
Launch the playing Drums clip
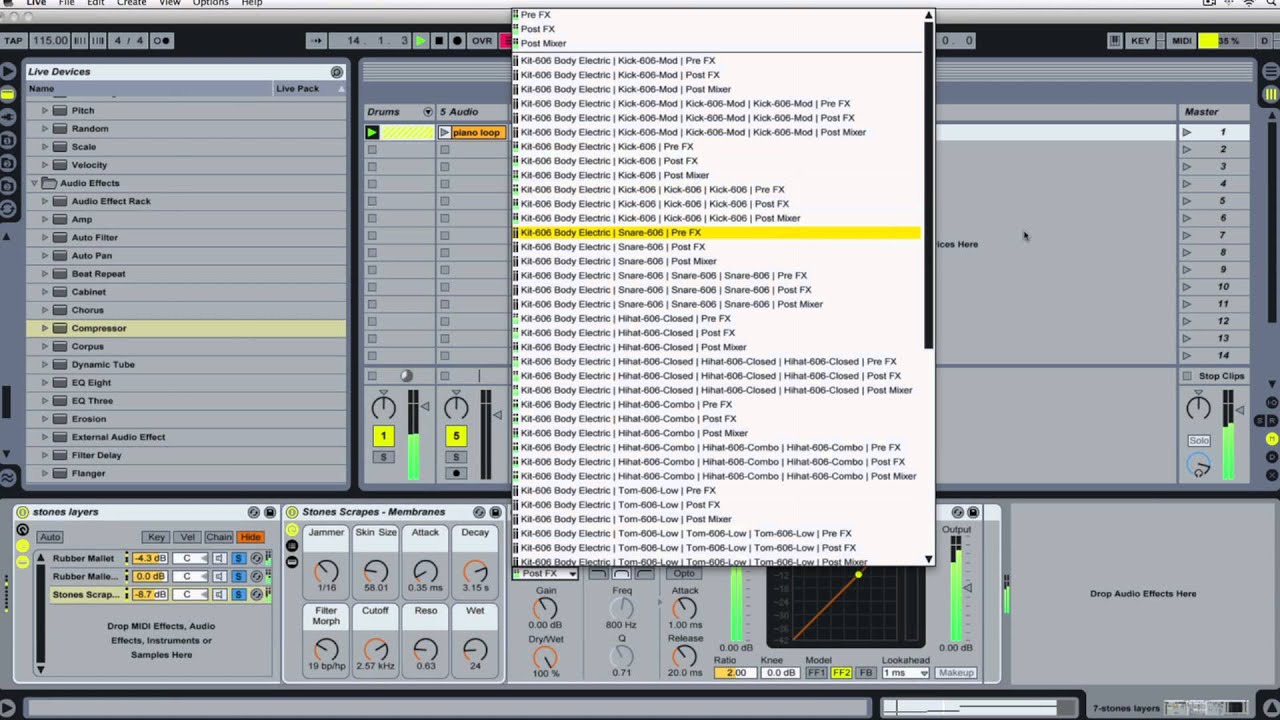point(372,132)
